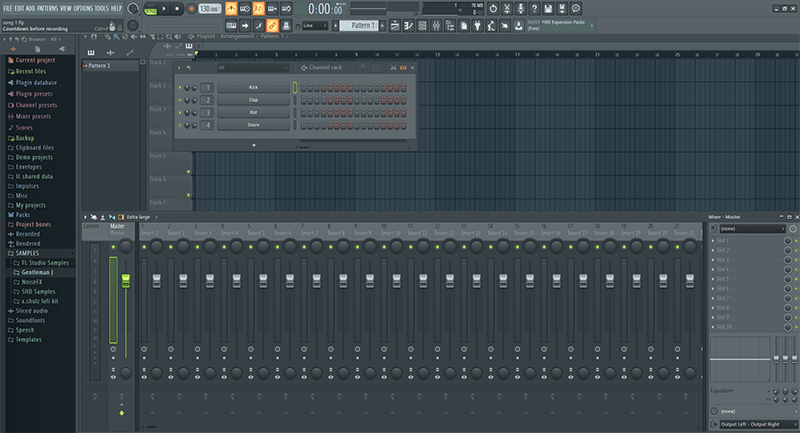The image size is (800, 433).
Task: Activate first step of Kick row
Action: (304, 88)
